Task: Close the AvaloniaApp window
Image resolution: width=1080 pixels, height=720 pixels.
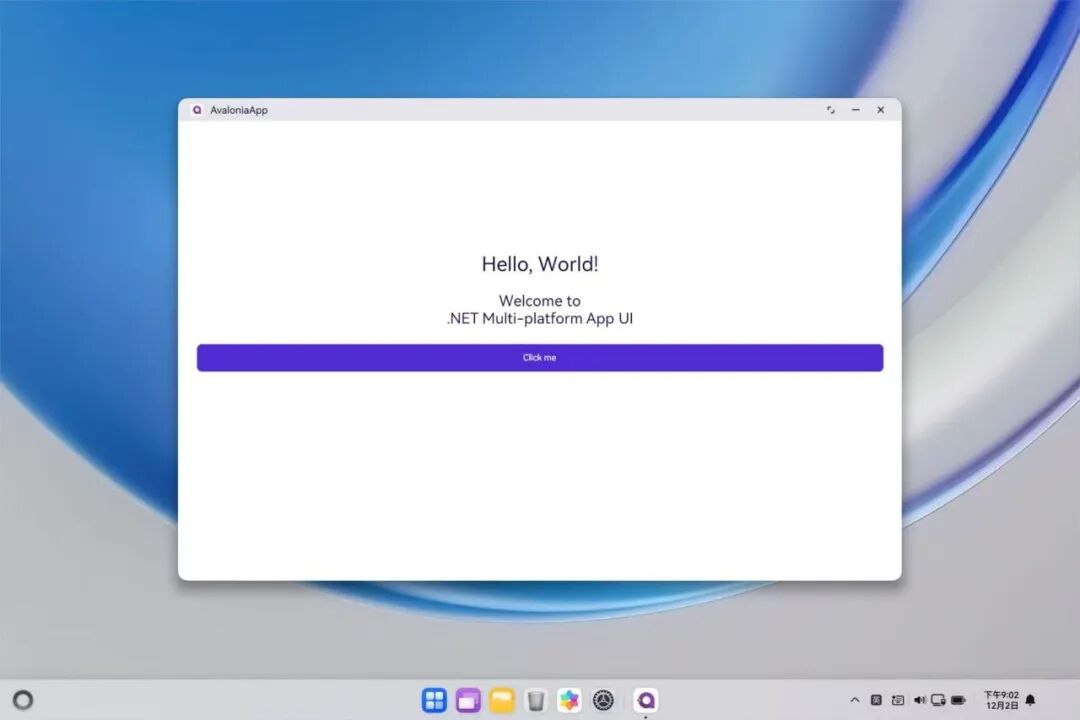Action: pos(880,110)
